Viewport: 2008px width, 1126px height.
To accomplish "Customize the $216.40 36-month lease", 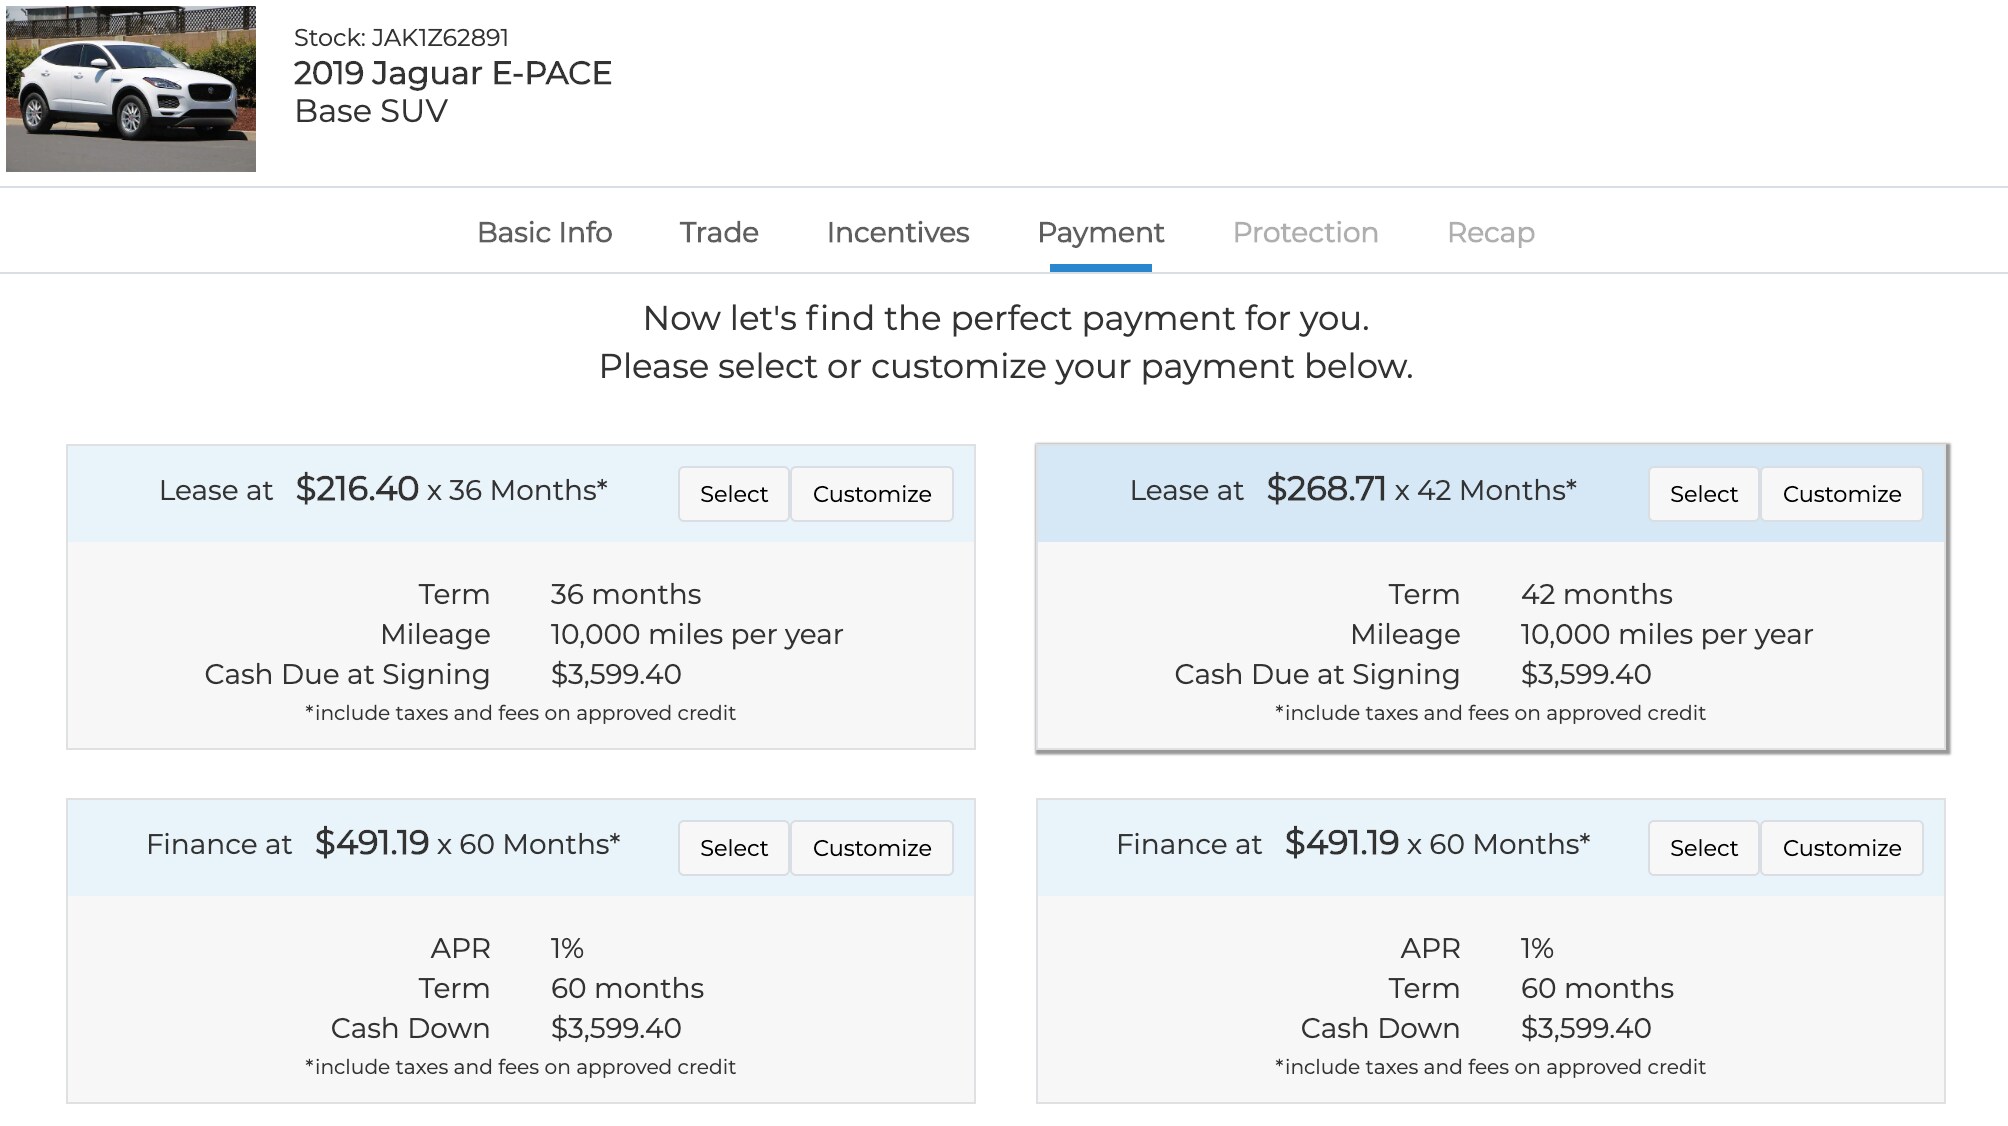I will (872, 494).
